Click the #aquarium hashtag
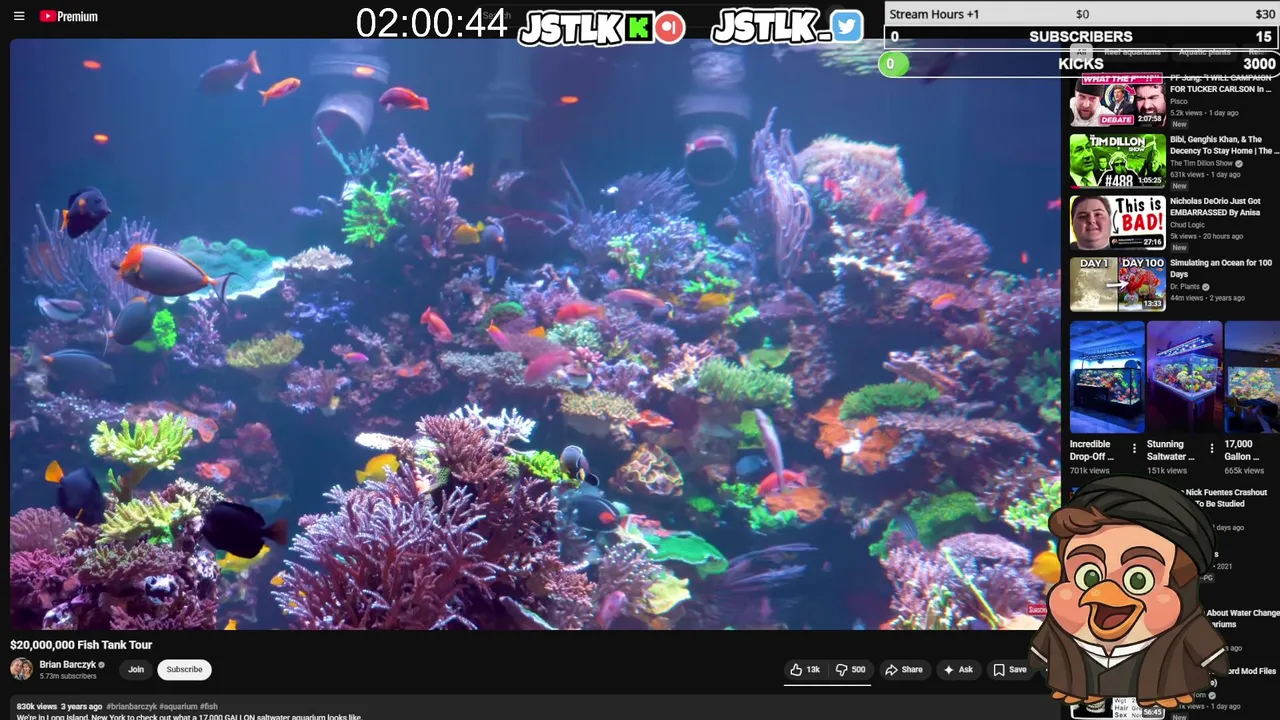This screenshot has height=720, width=1280. 177,706
